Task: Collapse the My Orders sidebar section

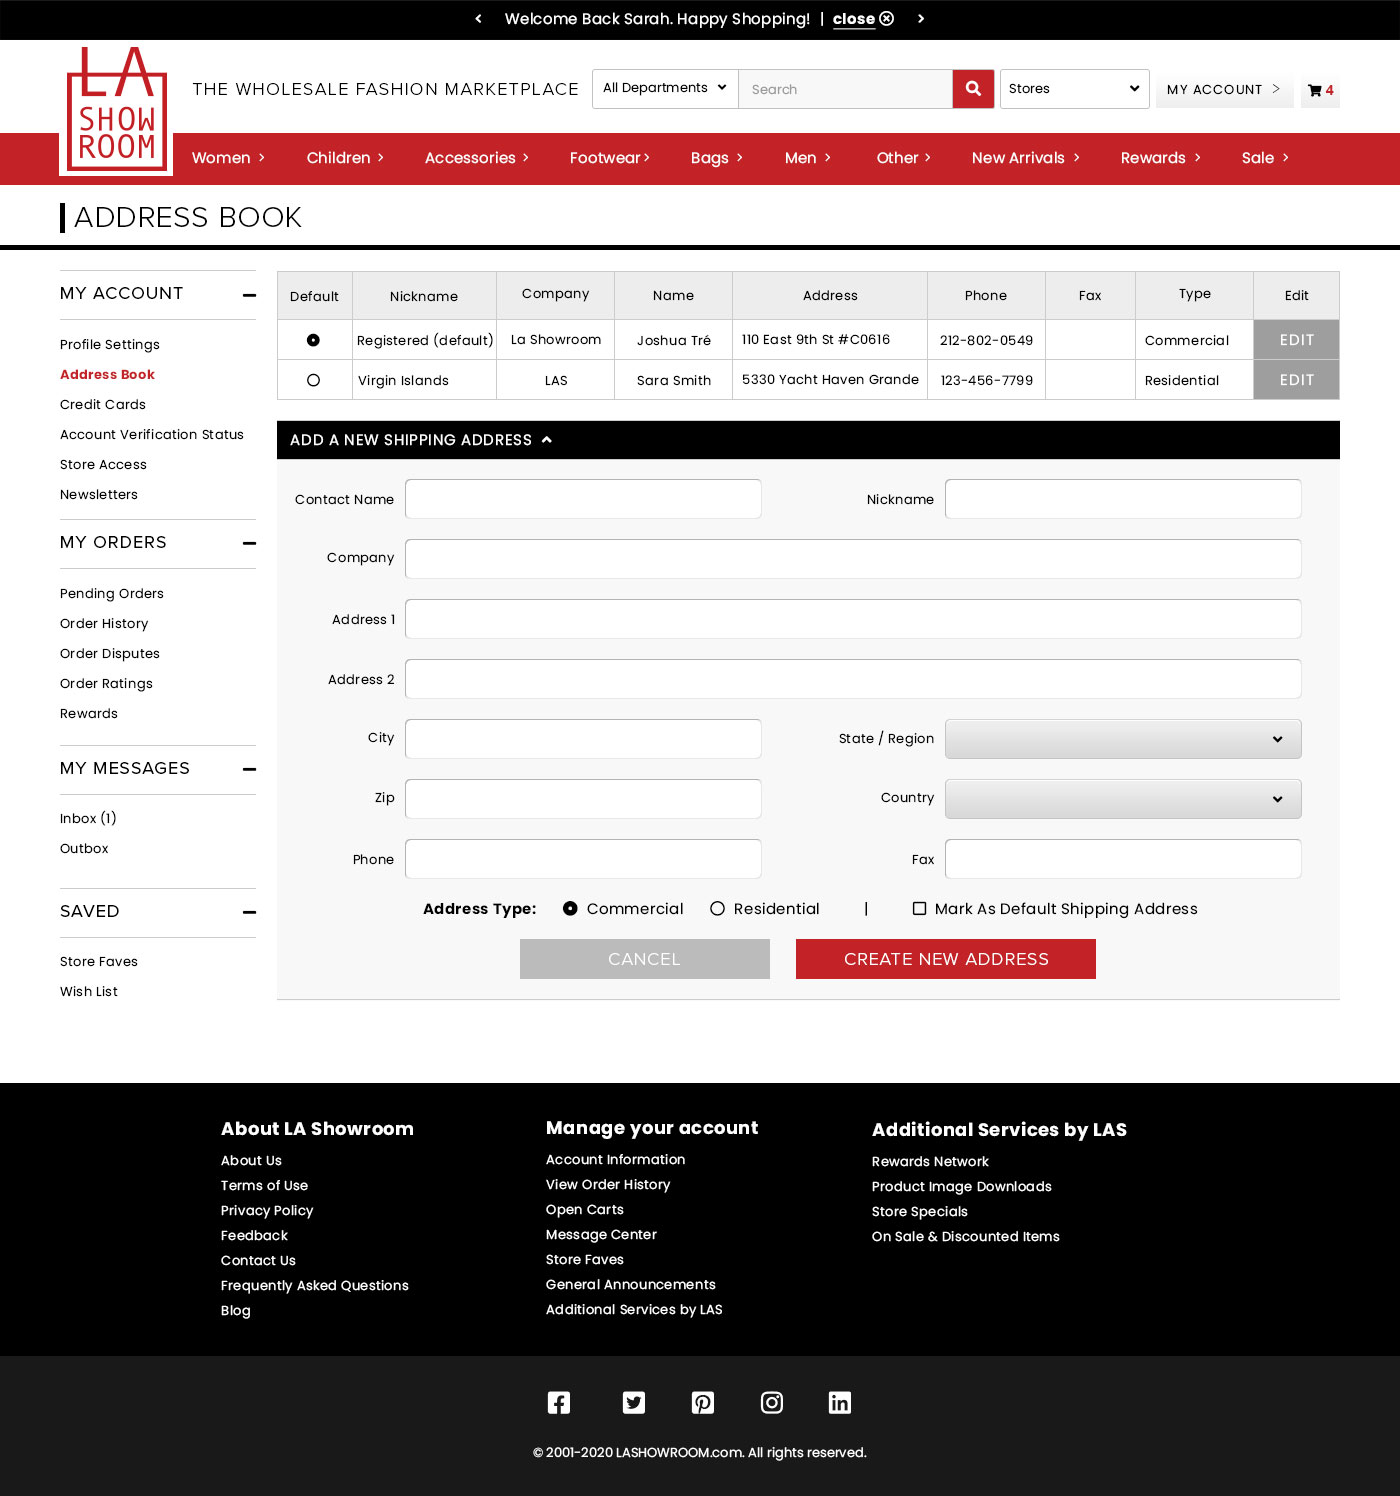Action: (249, 543)
